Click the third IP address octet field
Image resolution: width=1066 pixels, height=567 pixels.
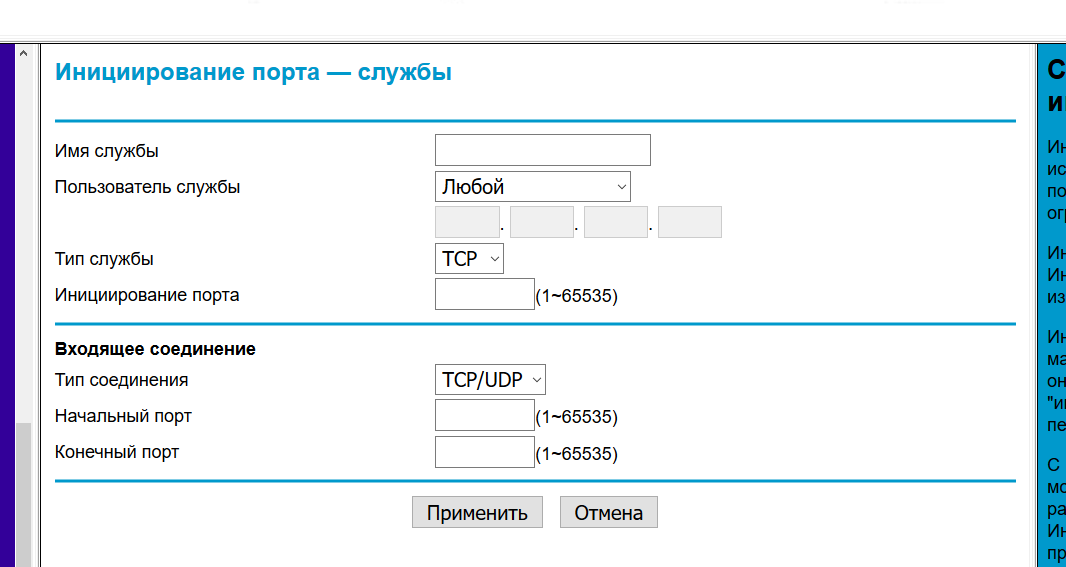(x=615, y=222)
